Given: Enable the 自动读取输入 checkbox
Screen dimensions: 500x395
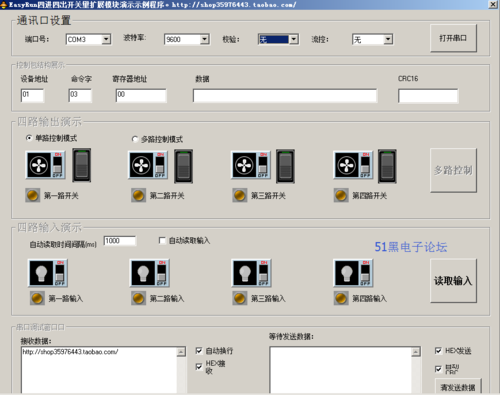Looking at the screenshot, I should point(162,240).
